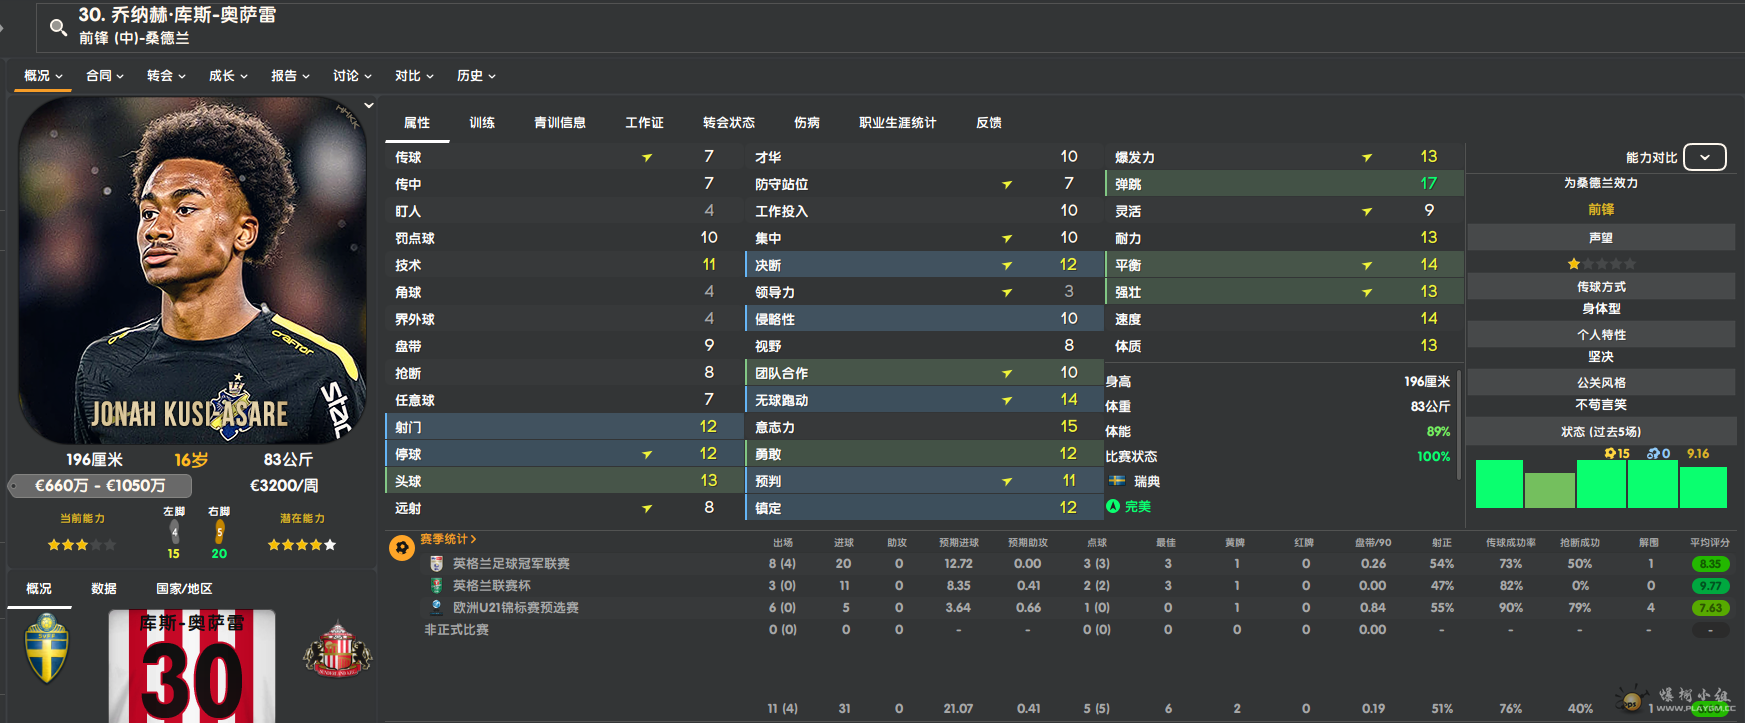Expand the 能力对比 dropdown box
The width and height of the screenshot is (1745, 723).
1704,157
